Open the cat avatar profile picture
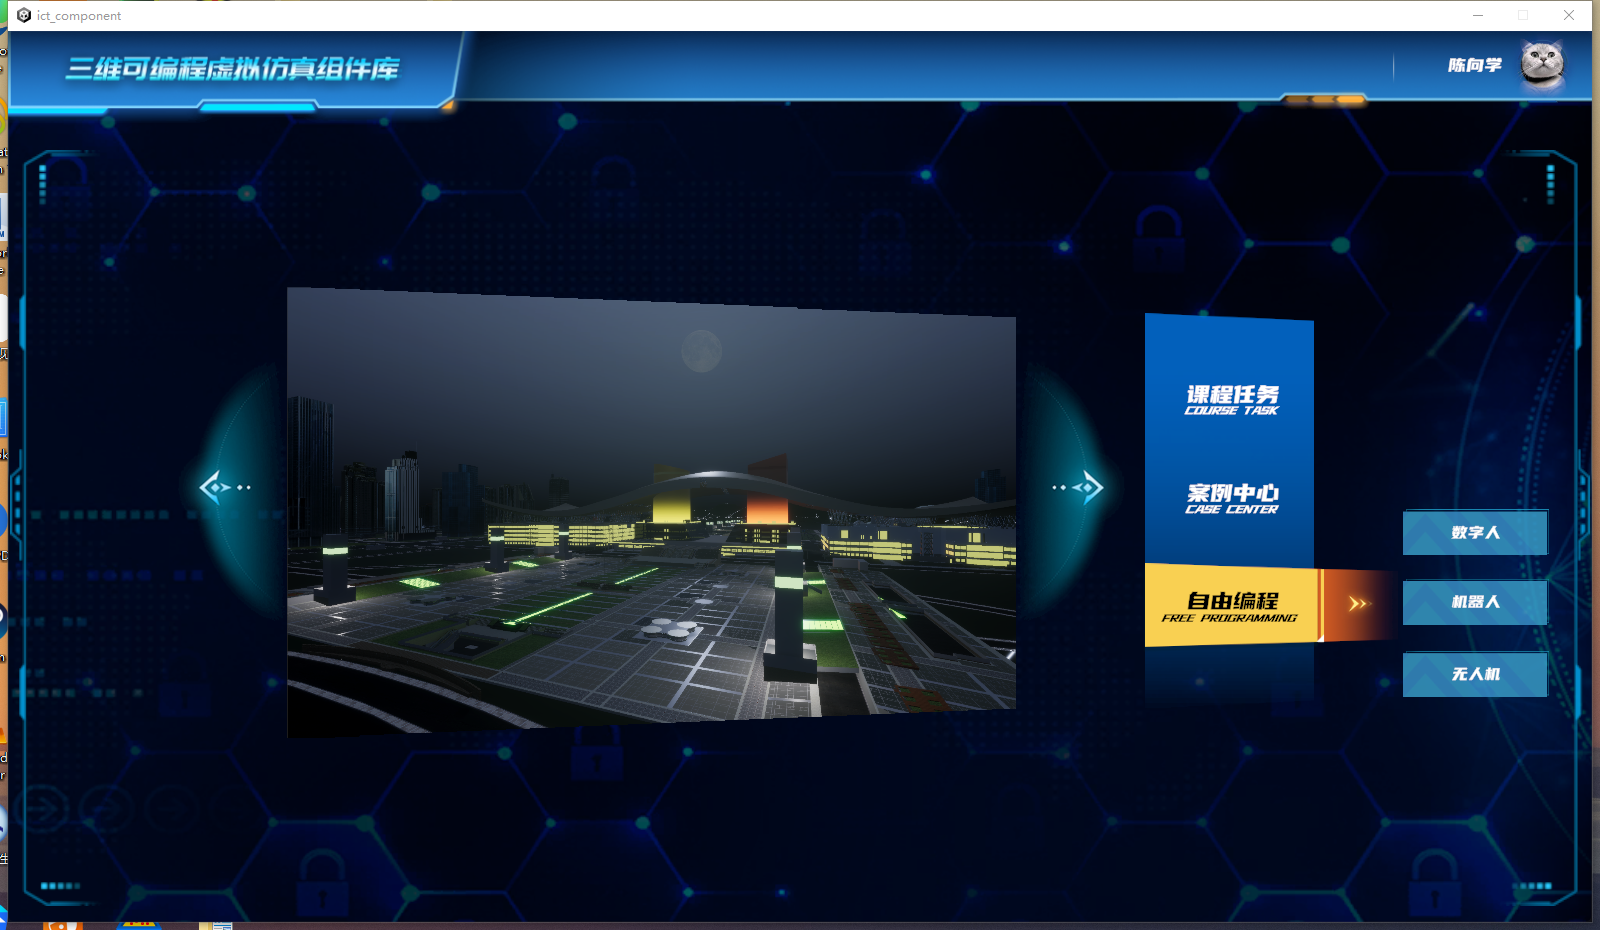The height and width of the screenshot is (930, 1600). point(1542,65)
